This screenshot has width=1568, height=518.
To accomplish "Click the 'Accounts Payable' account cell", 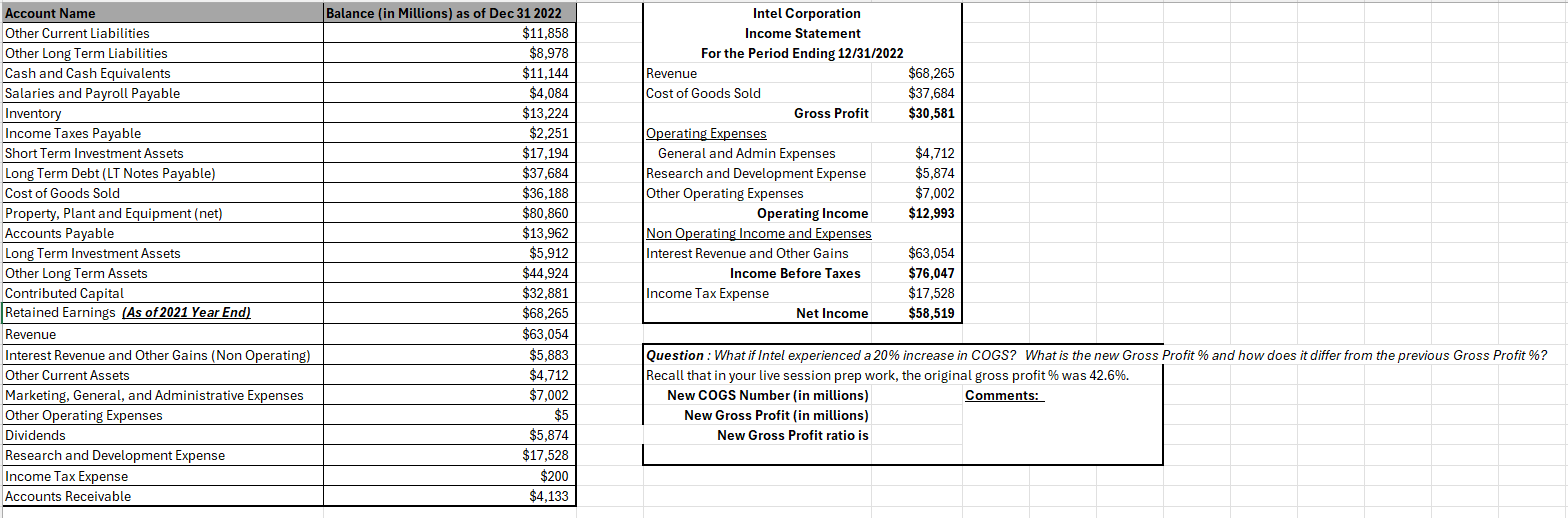I will pos(163,233).
